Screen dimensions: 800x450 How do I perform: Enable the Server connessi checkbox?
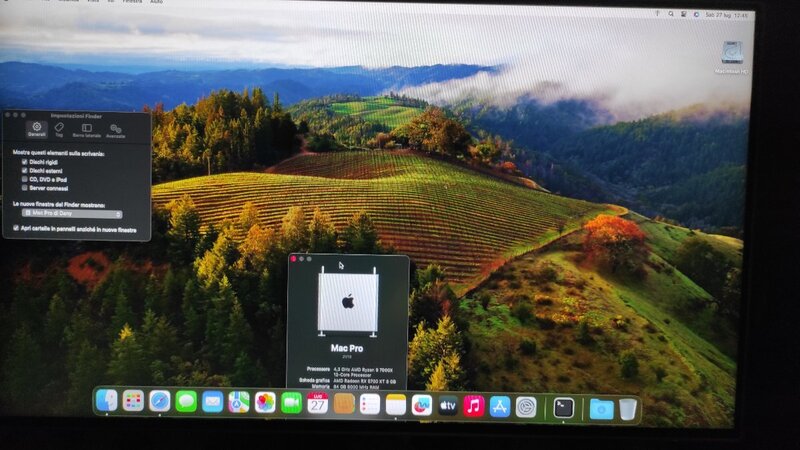24,188
